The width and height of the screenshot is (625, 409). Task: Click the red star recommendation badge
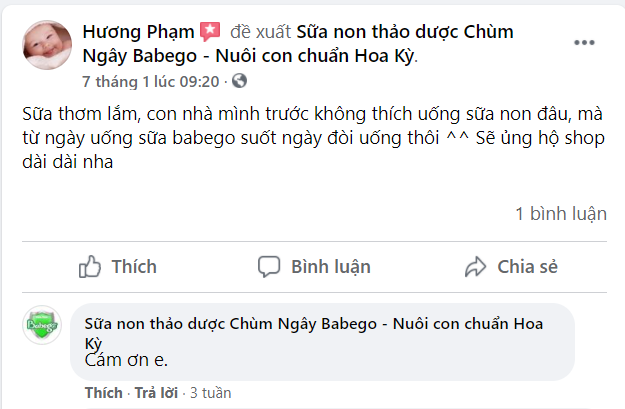coord(210,32)
